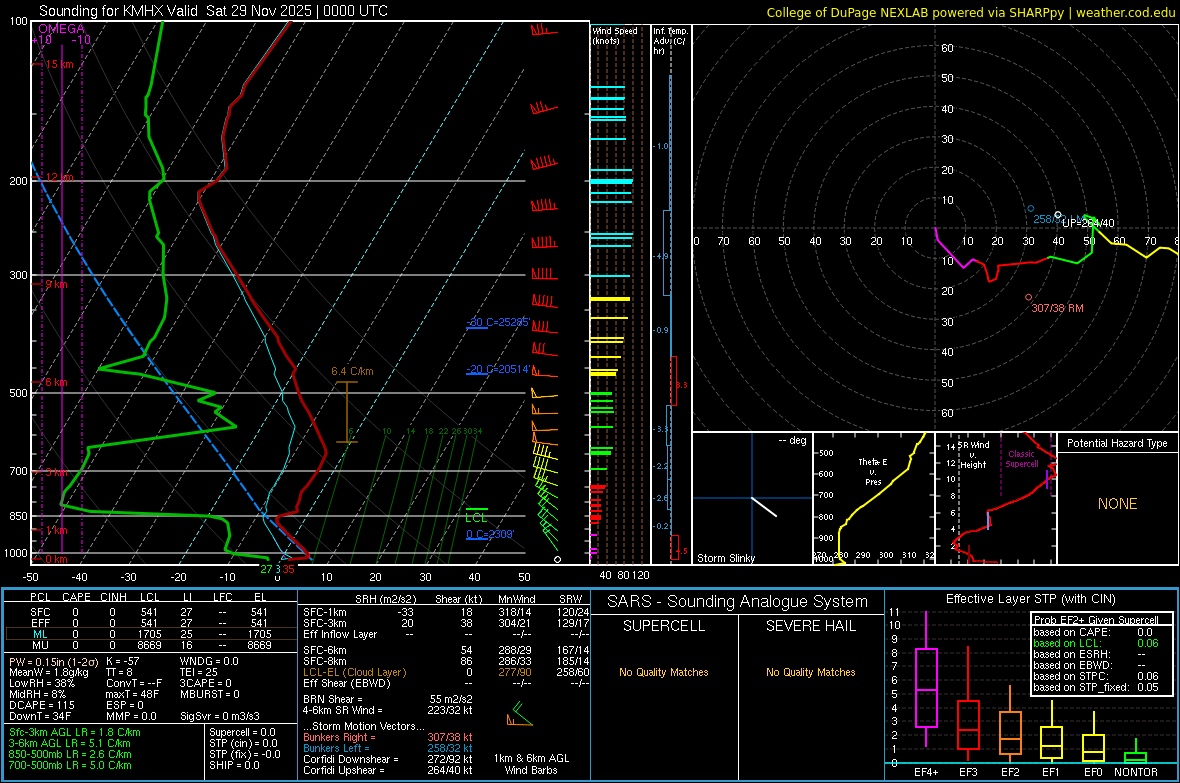1180x783 pixels.
Task: Click the '850-500mb LR = 2.6 C/km' line
Action: (x=70, y=754)
